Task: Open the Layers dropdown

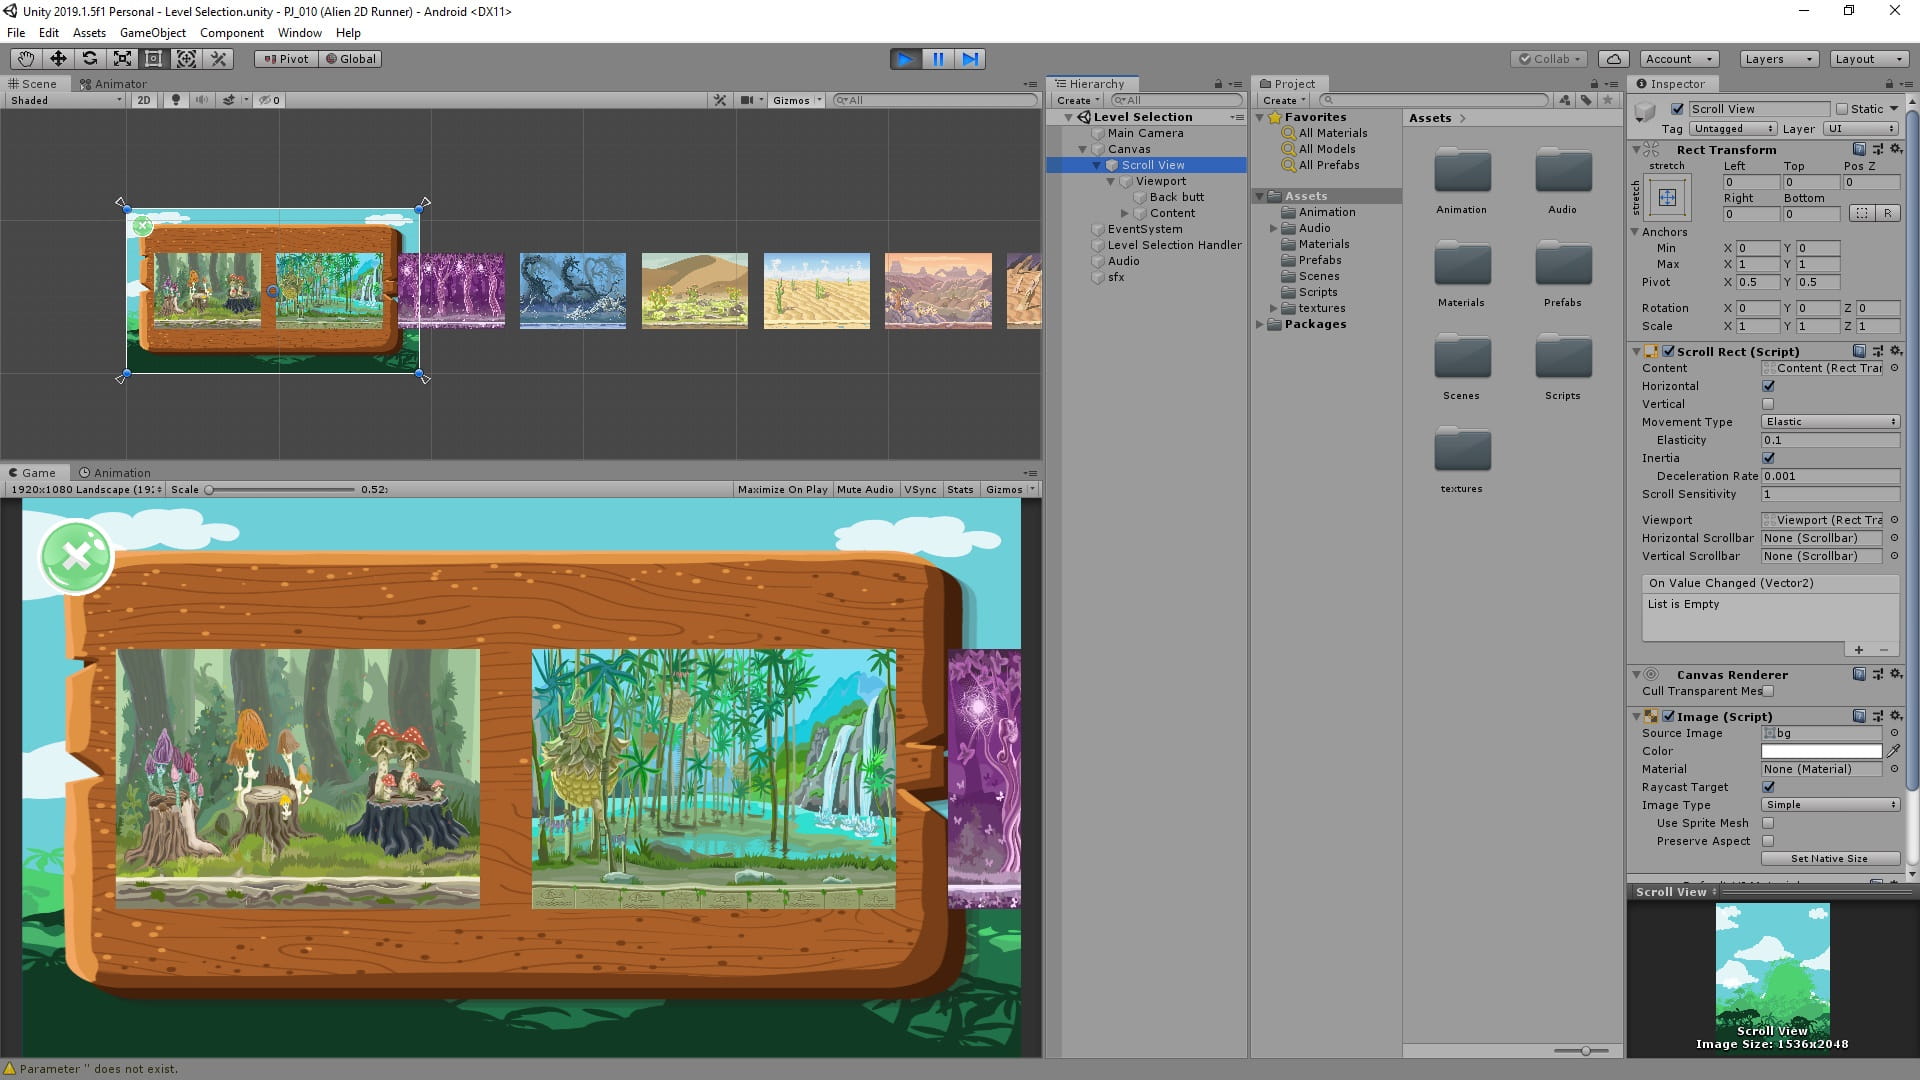Action: 1778,59
